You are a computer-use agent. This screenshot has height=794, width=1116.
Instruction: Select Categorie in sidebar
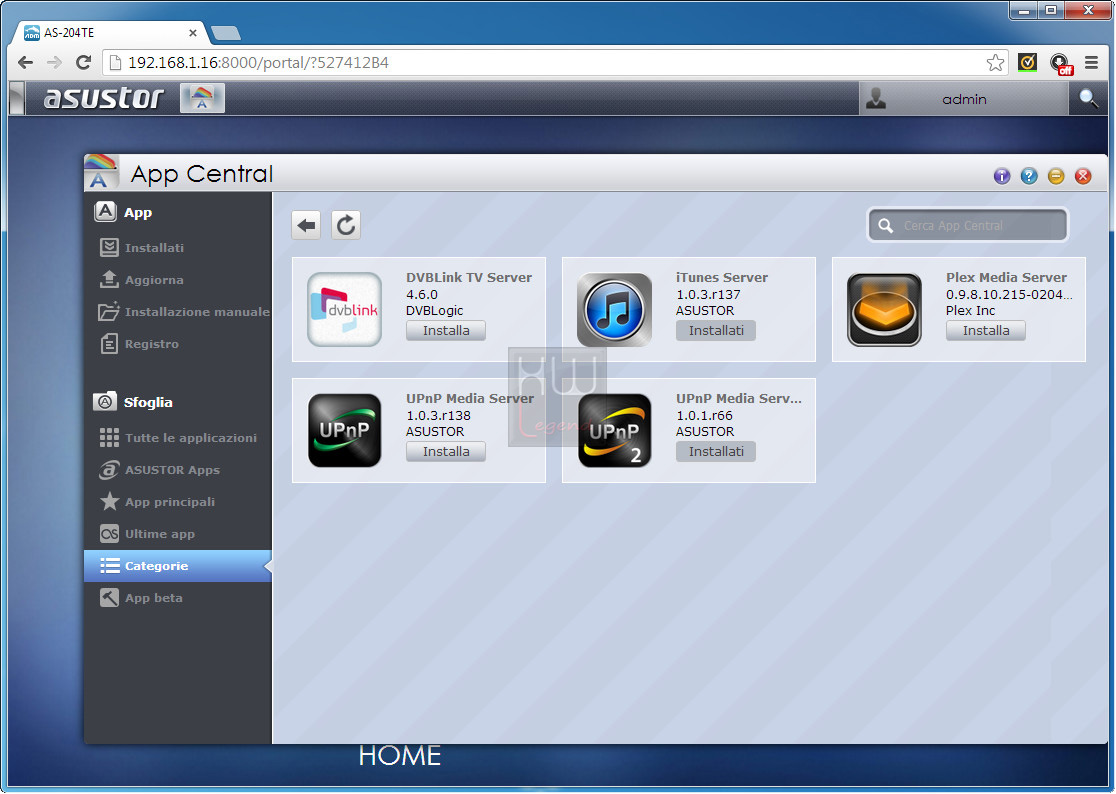[178, 566]
